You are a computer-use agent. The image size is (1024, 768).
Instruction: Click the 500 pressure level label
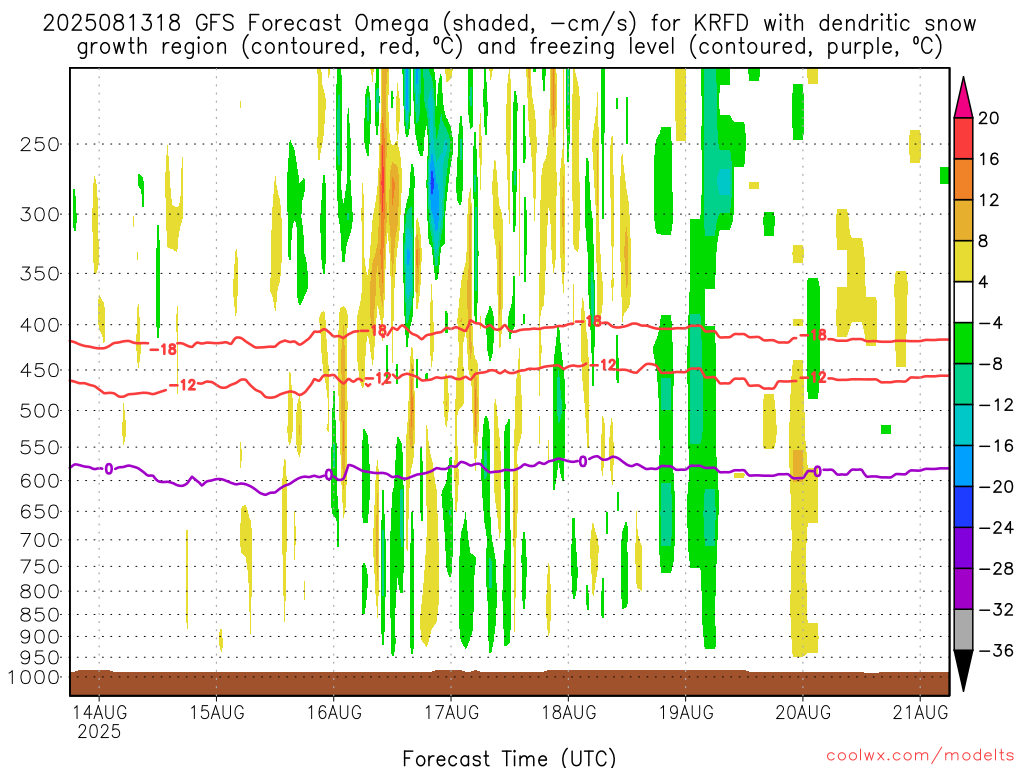tap(40, 411)
